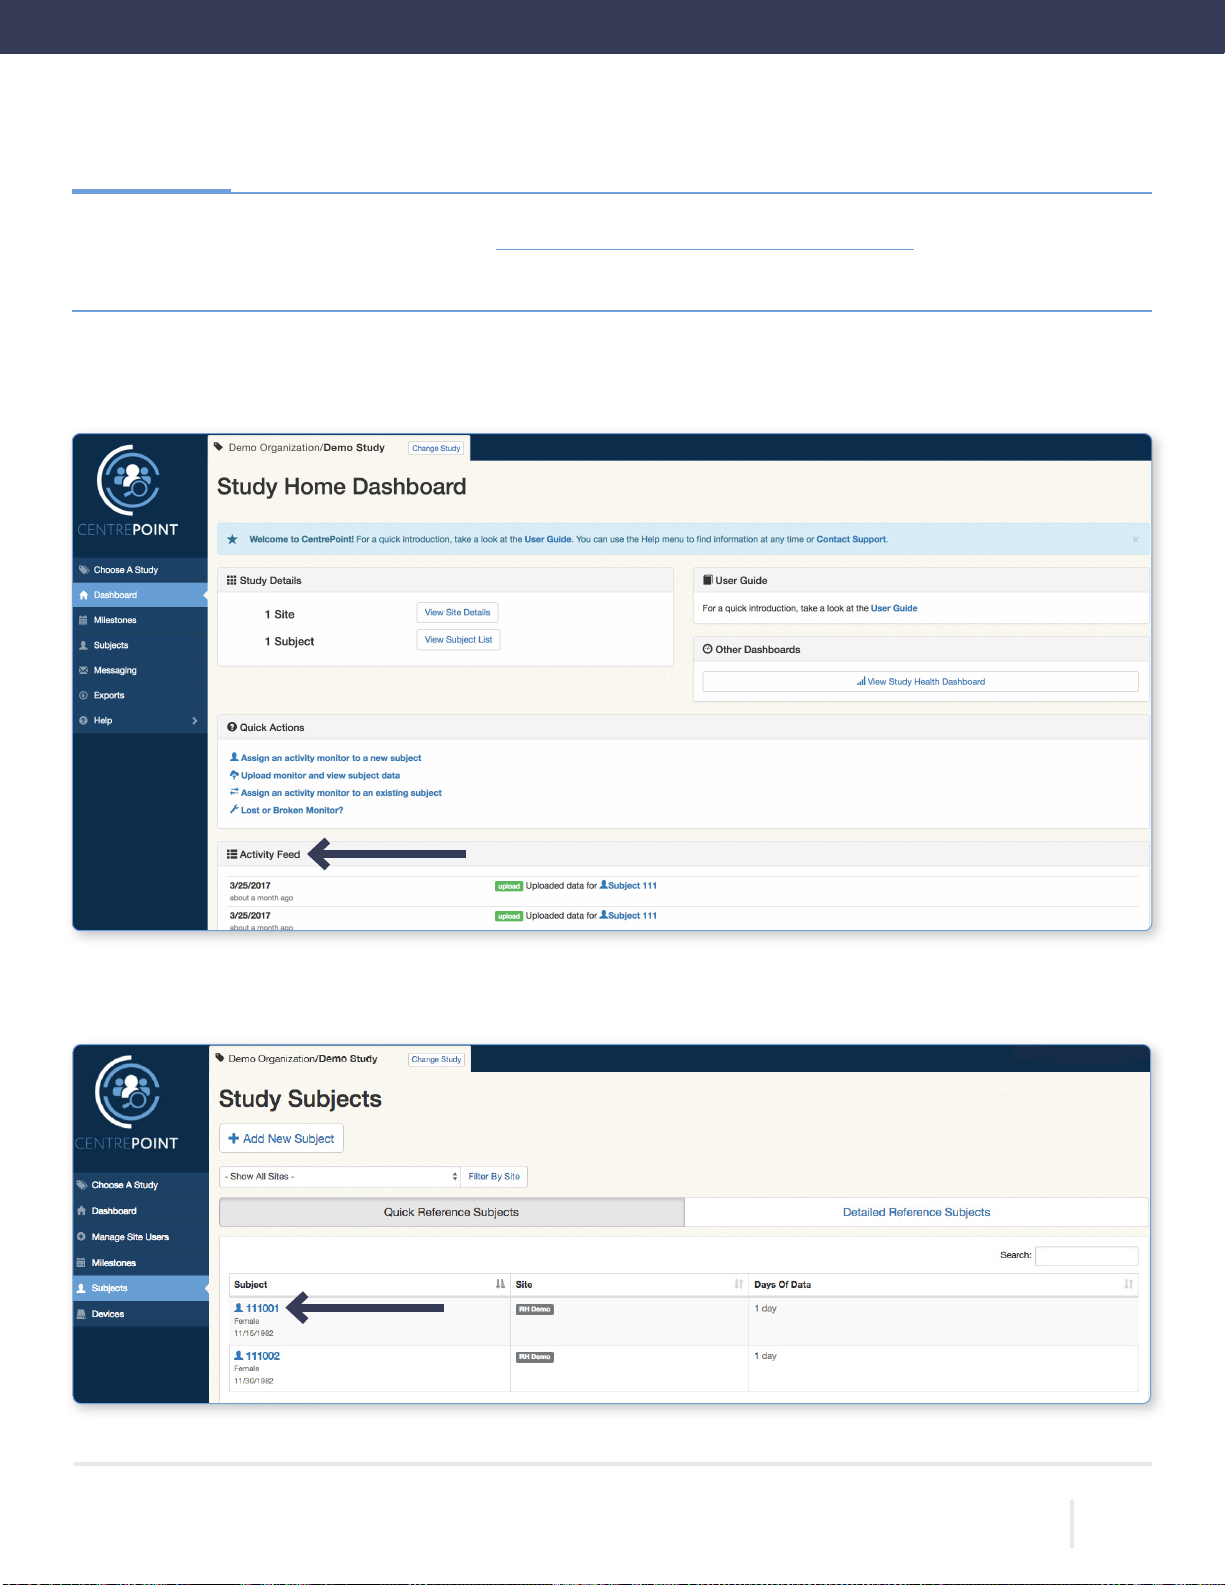The height and width of the screenshot is (1585, 1225).
Task: Click home icon beside Dashboard in dashboard sidebar
Action: (83, 595)
